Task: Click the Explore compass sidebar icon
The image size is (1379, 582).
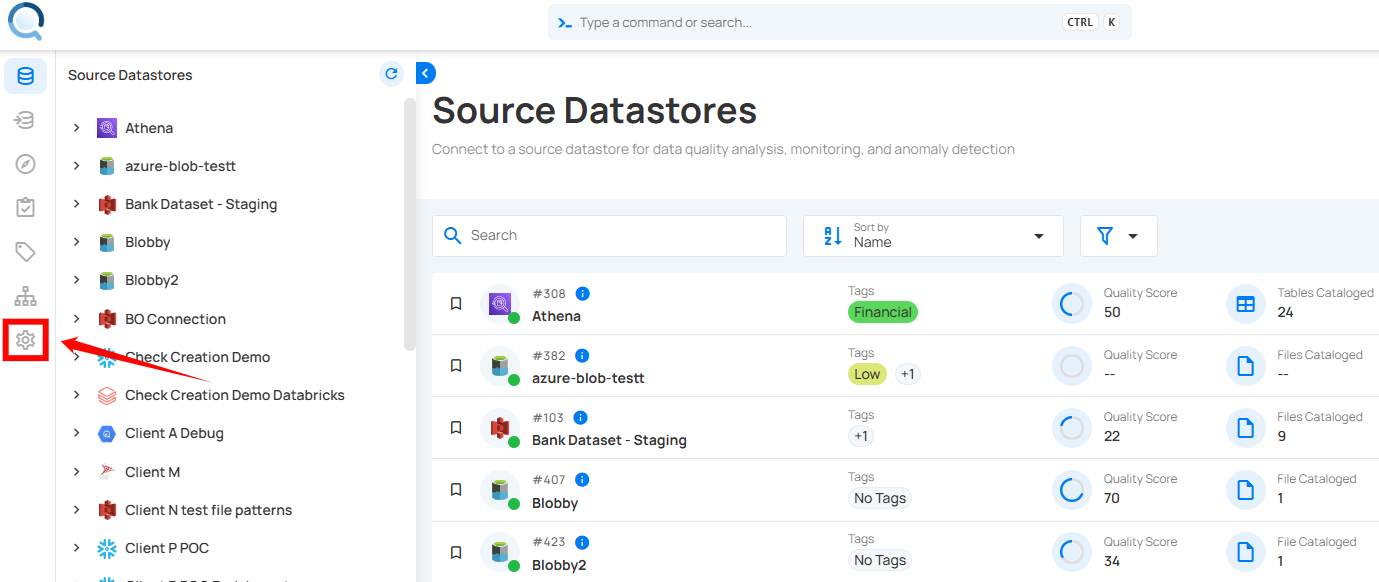Action: (26, 164)
